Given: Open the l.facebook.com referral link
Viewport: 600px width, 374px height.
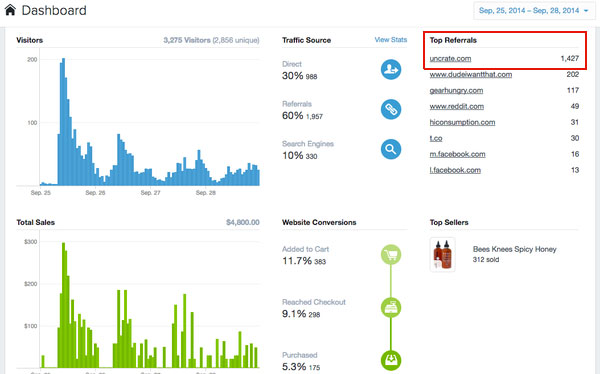Looking at the screenshot, I should (x=455, y=170).
